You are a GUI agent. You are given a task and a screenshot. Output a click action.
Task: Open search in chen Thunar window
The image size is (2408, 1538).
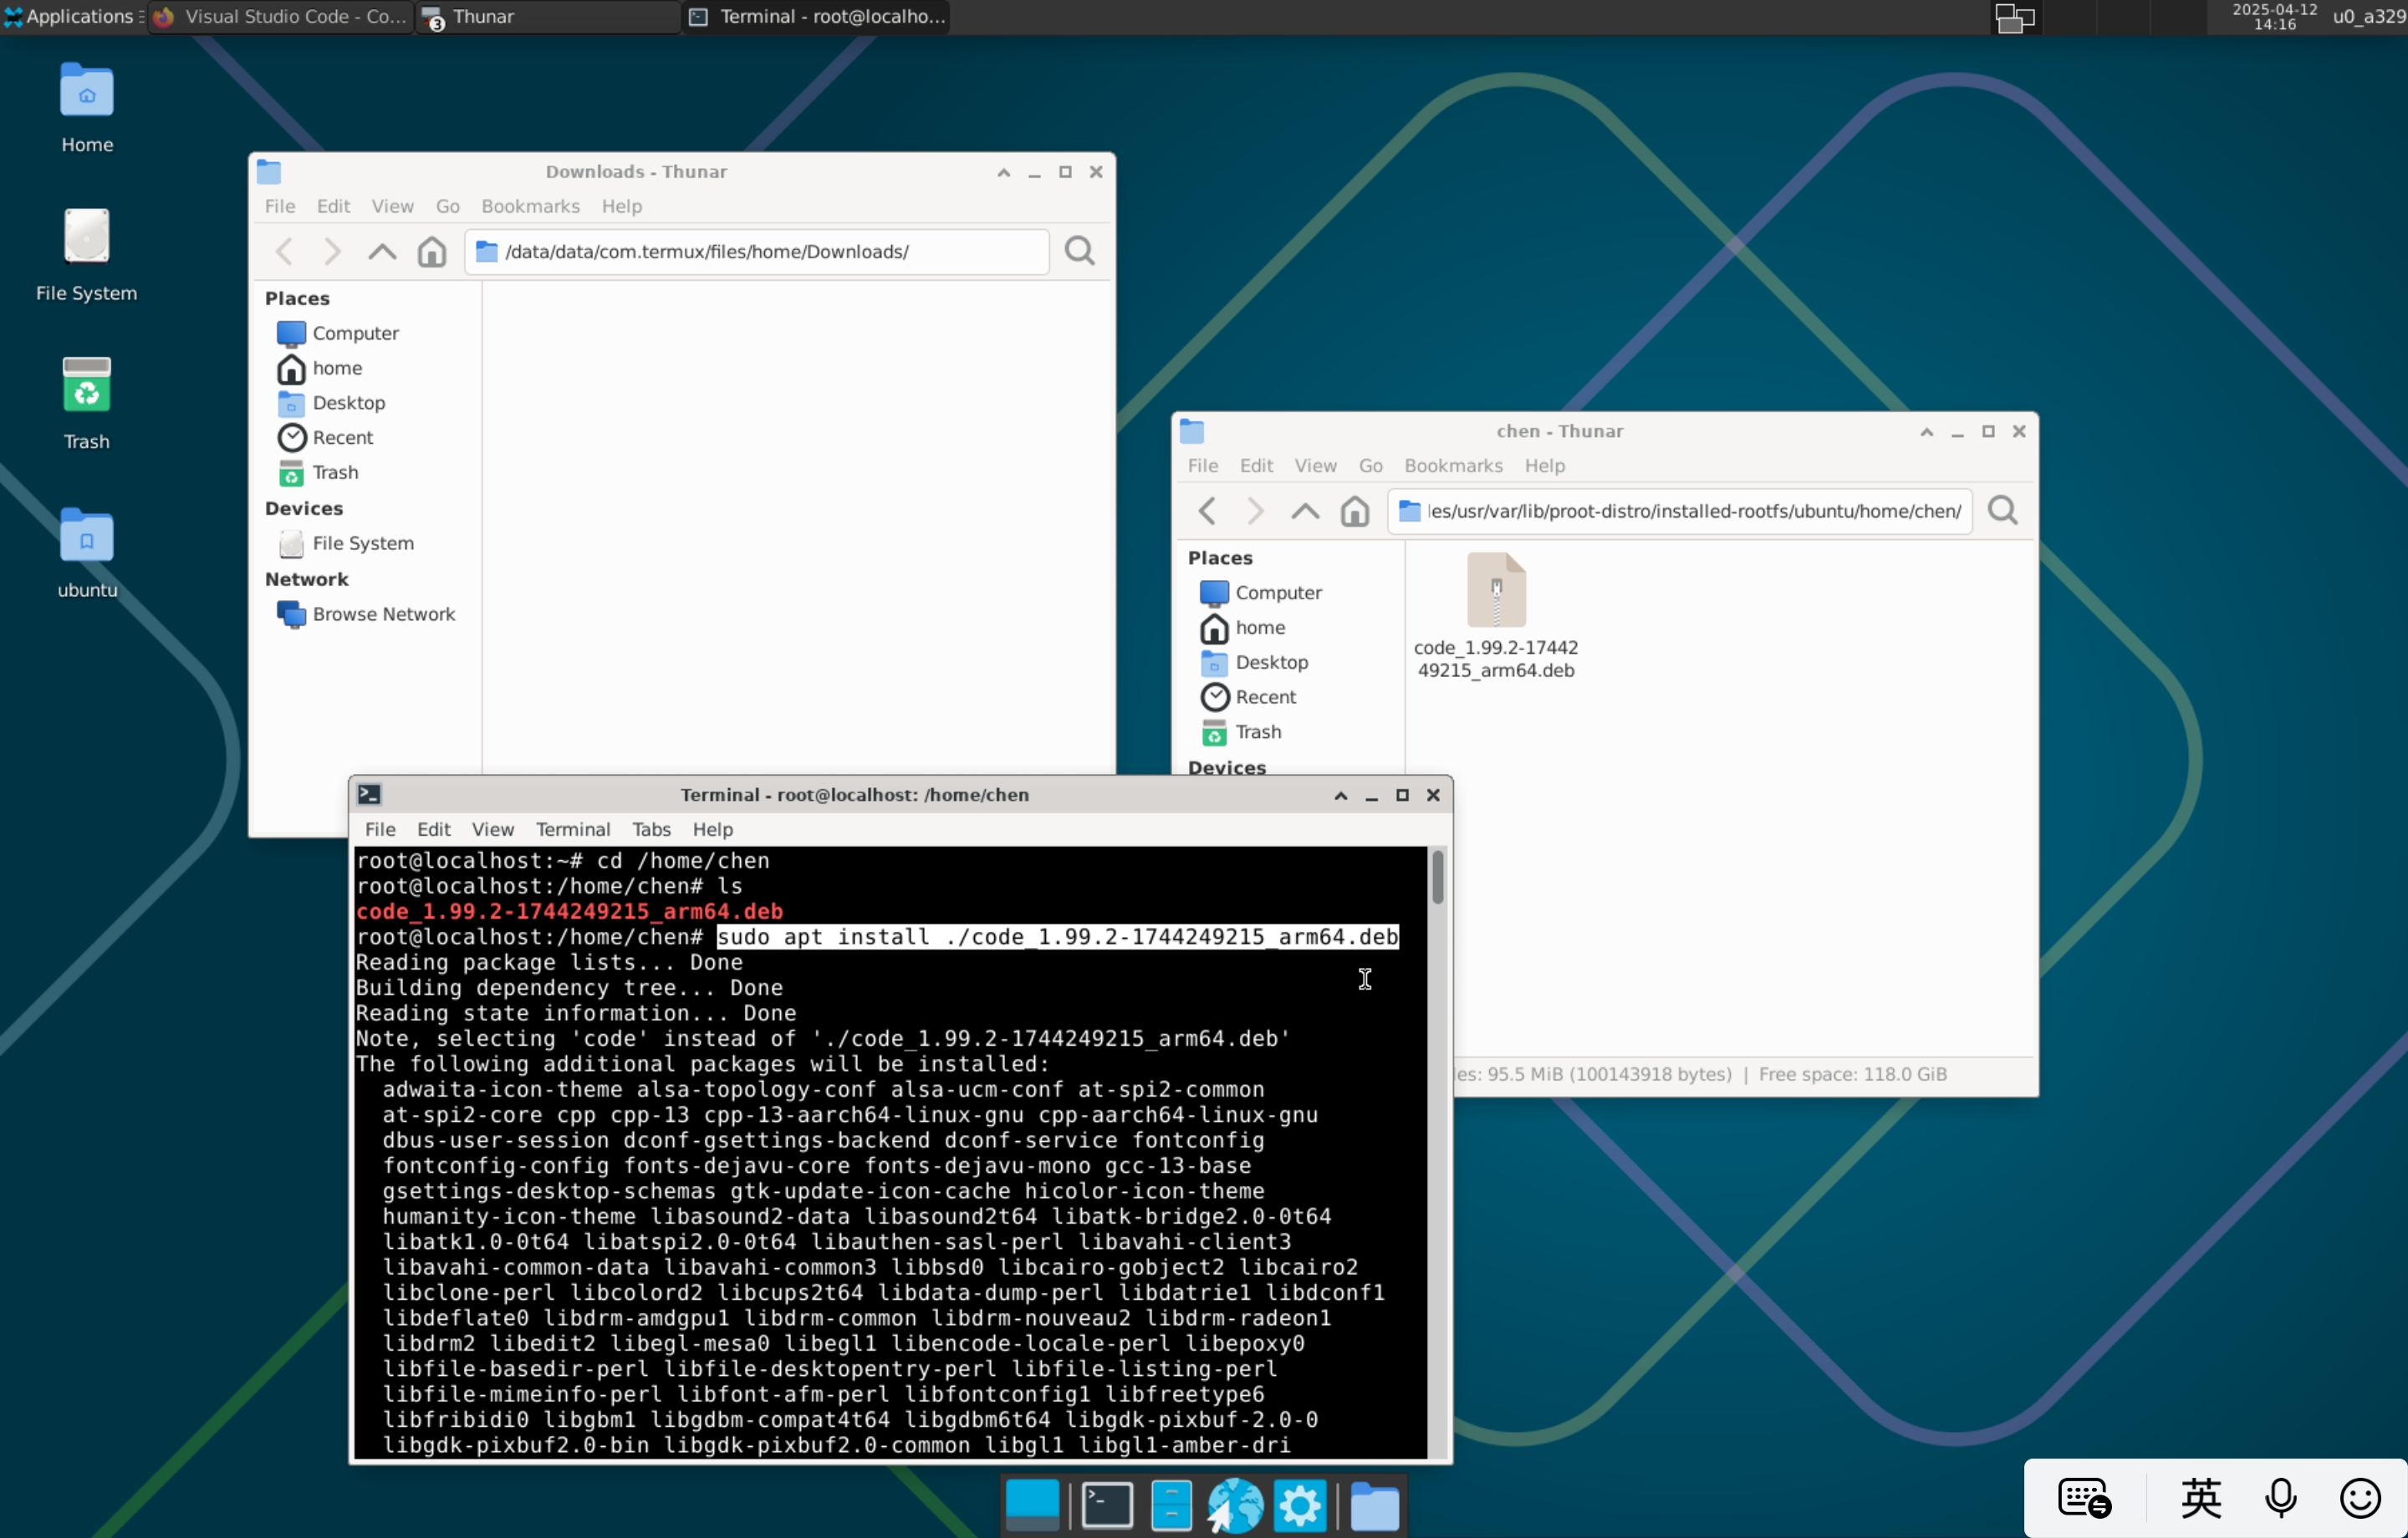pos(2002,511)
